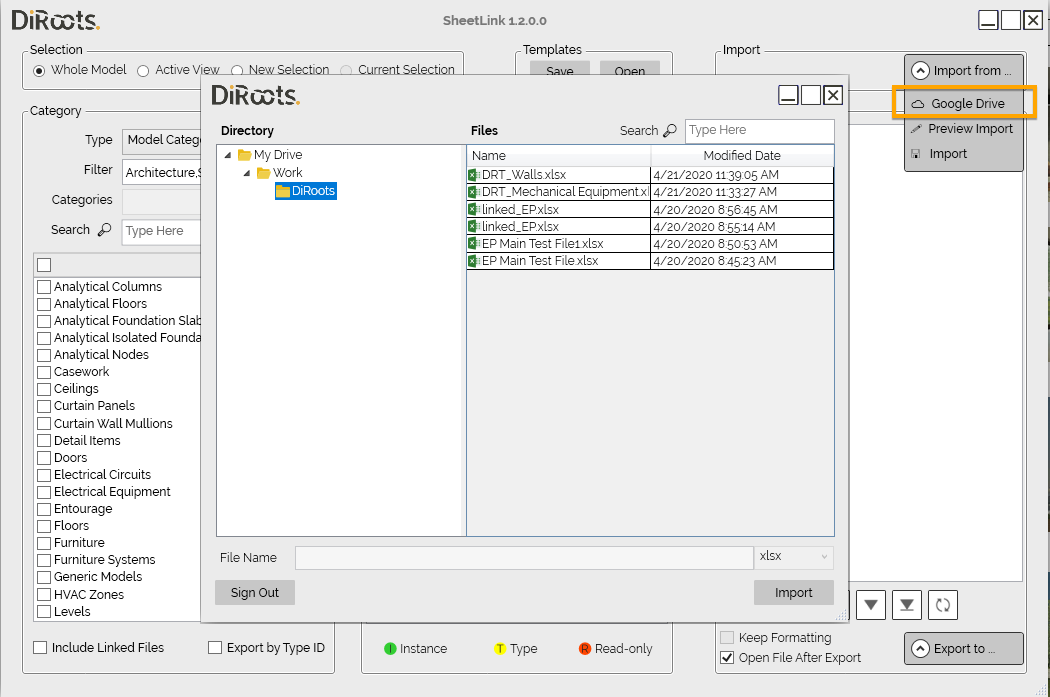This screenshot has height=697, width=1050.
Task: Select the Whole Model radio button
Action: (x=40, y=70)
